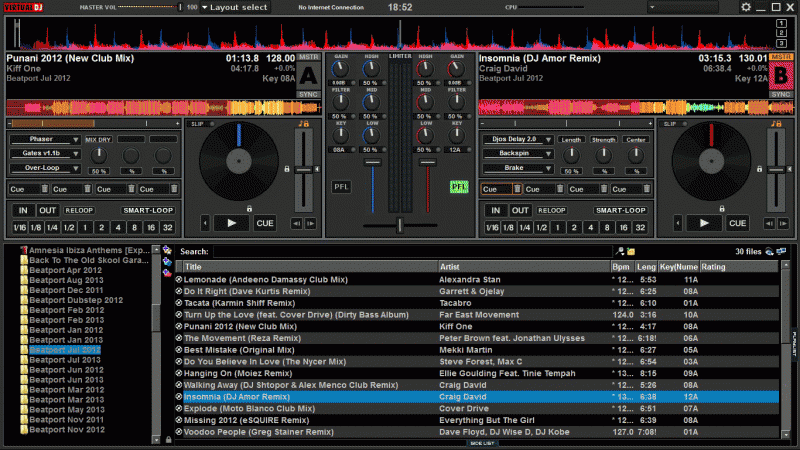800x450 pixels.
Task: Click the CUE button on deck A
Action: 265,223
